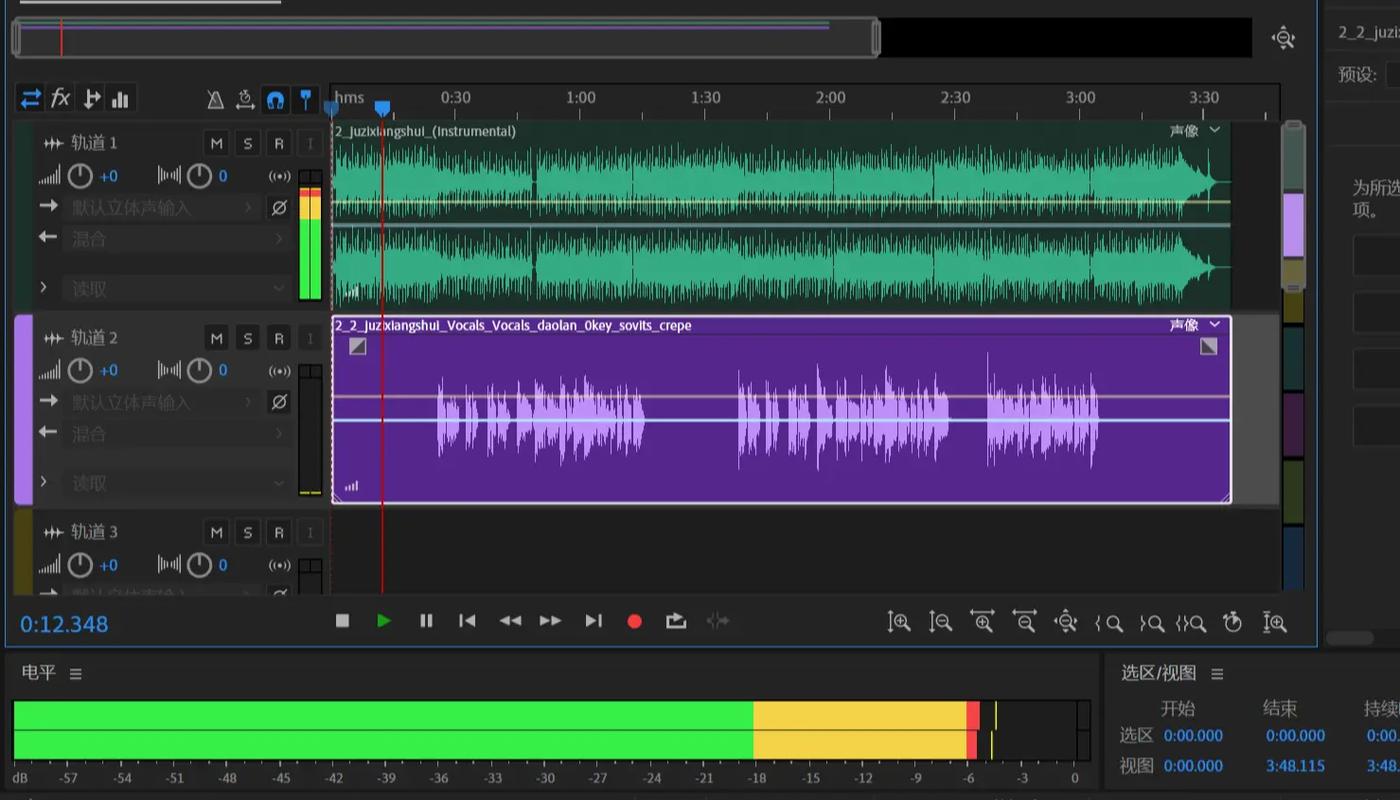Start playback with green Play button

point(384,620)
